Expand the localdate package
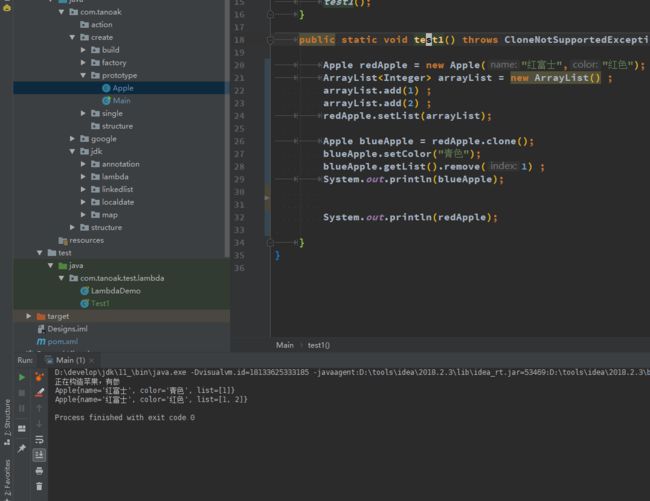Viewport: 650px width, 501px height. coord(83,202)
